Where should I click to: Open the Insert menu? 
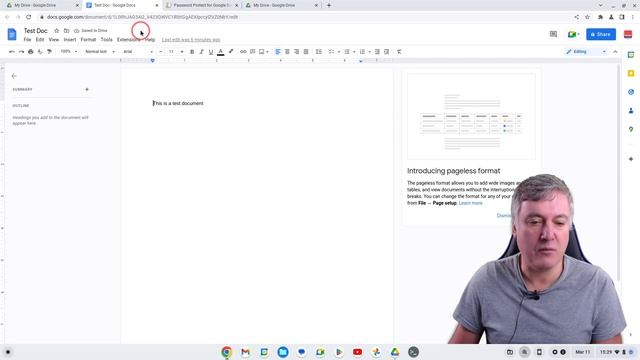[70, 40]
